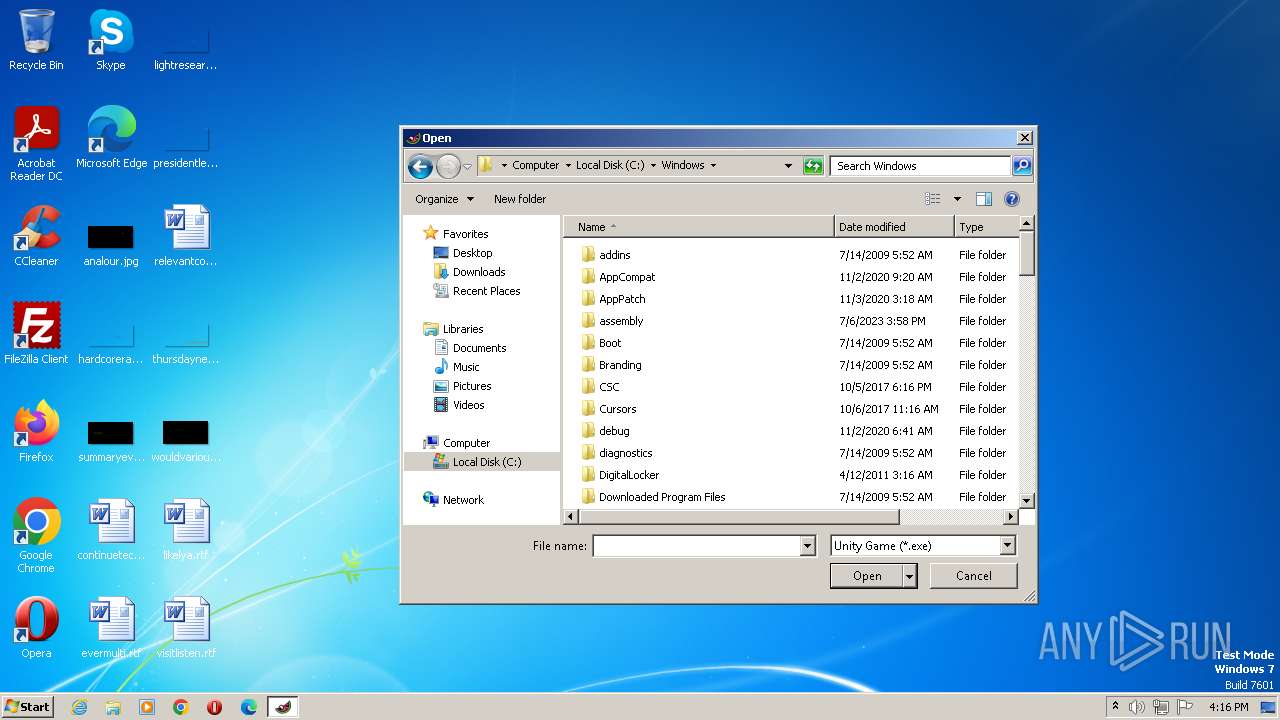This screenshot has height=720, width=1280.
Task: Click the Back arrow in Open dialog
Action: 420,166
